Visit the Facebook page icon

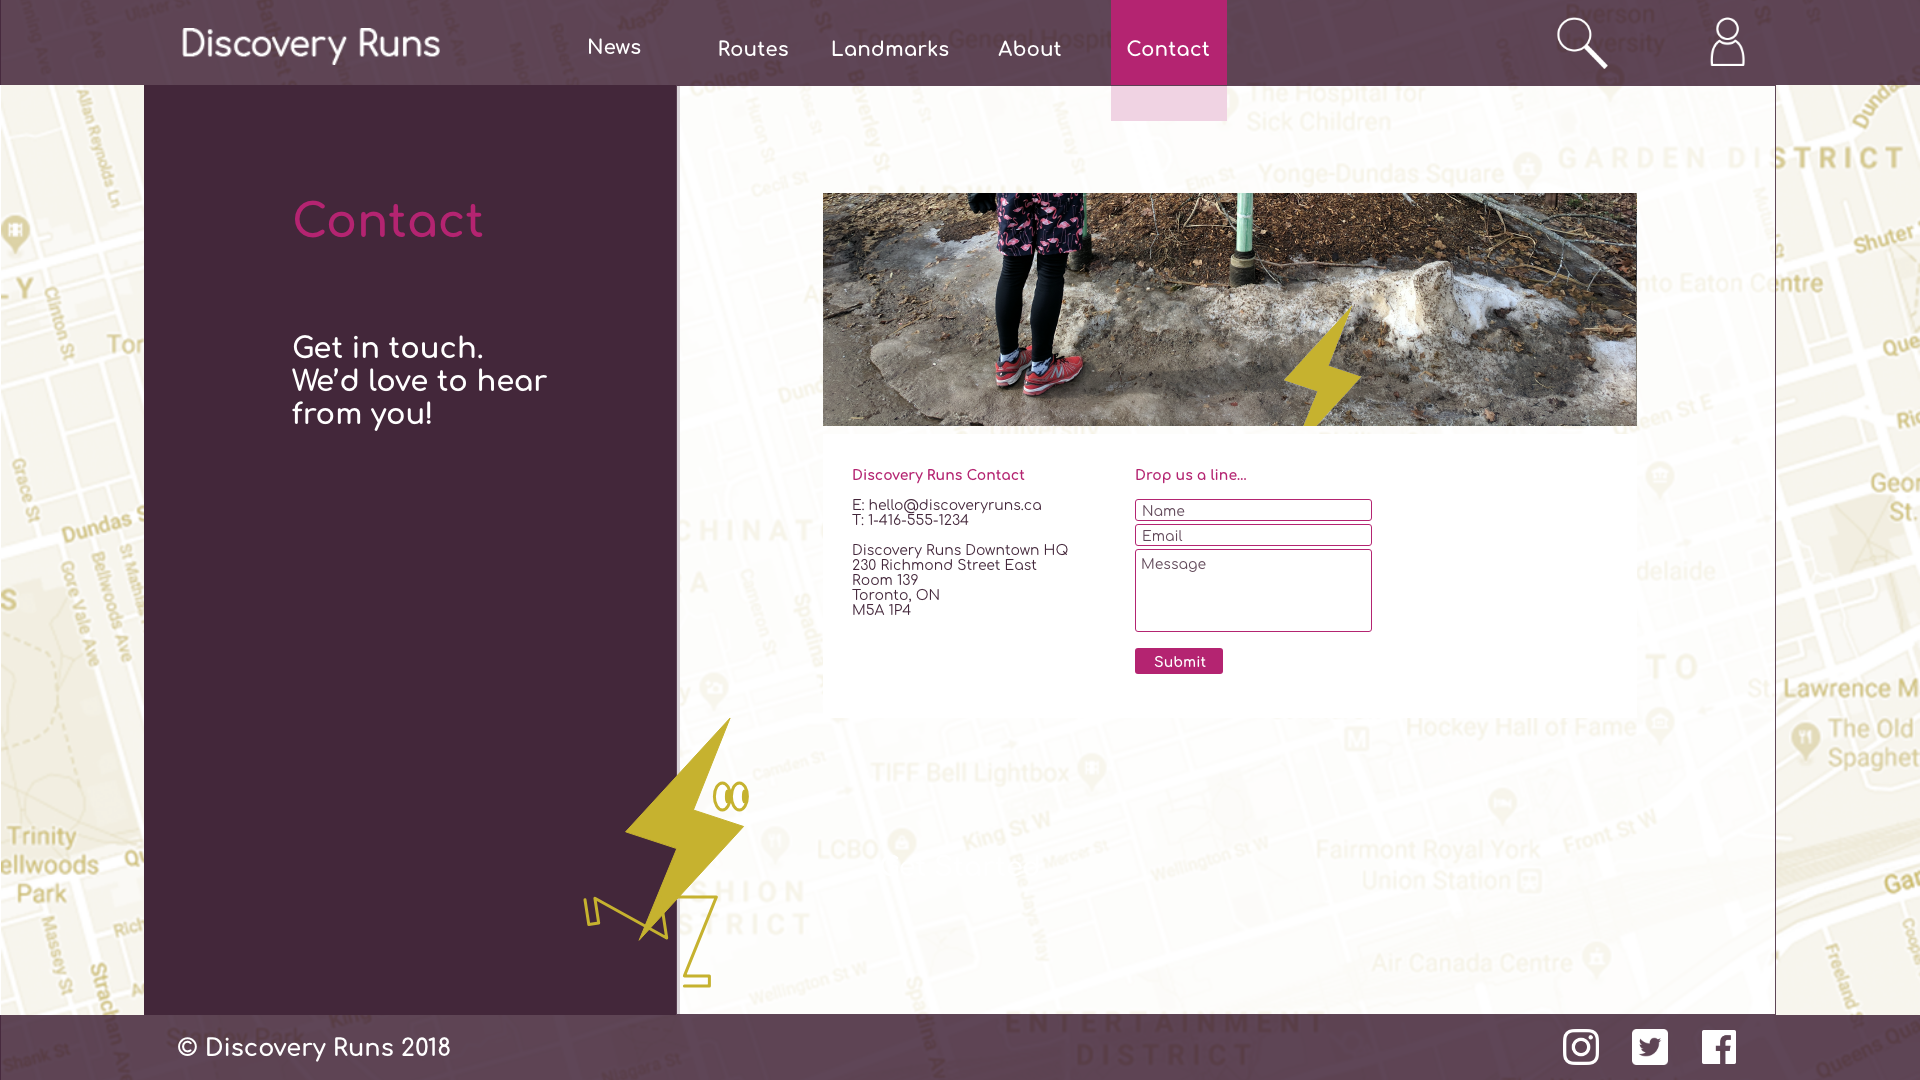click(x=1719, y=1047)
